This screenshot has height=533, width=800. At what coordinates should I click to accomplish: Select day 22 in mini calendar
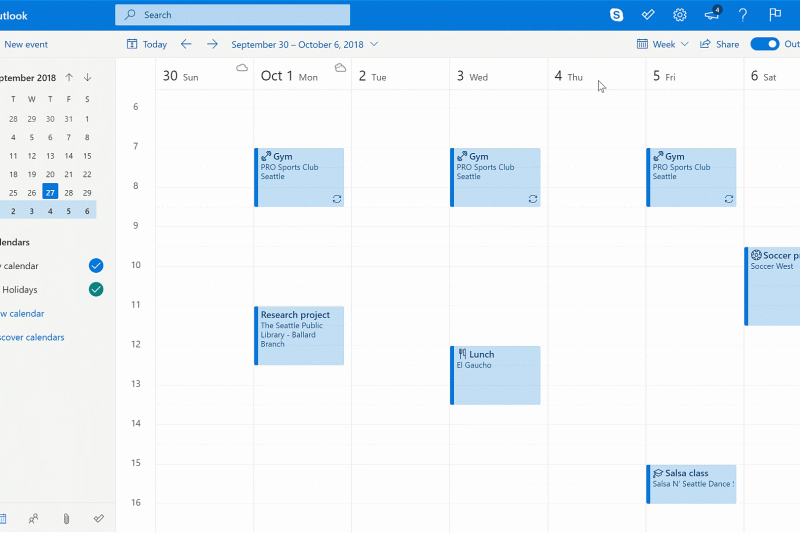pos(87,174)
